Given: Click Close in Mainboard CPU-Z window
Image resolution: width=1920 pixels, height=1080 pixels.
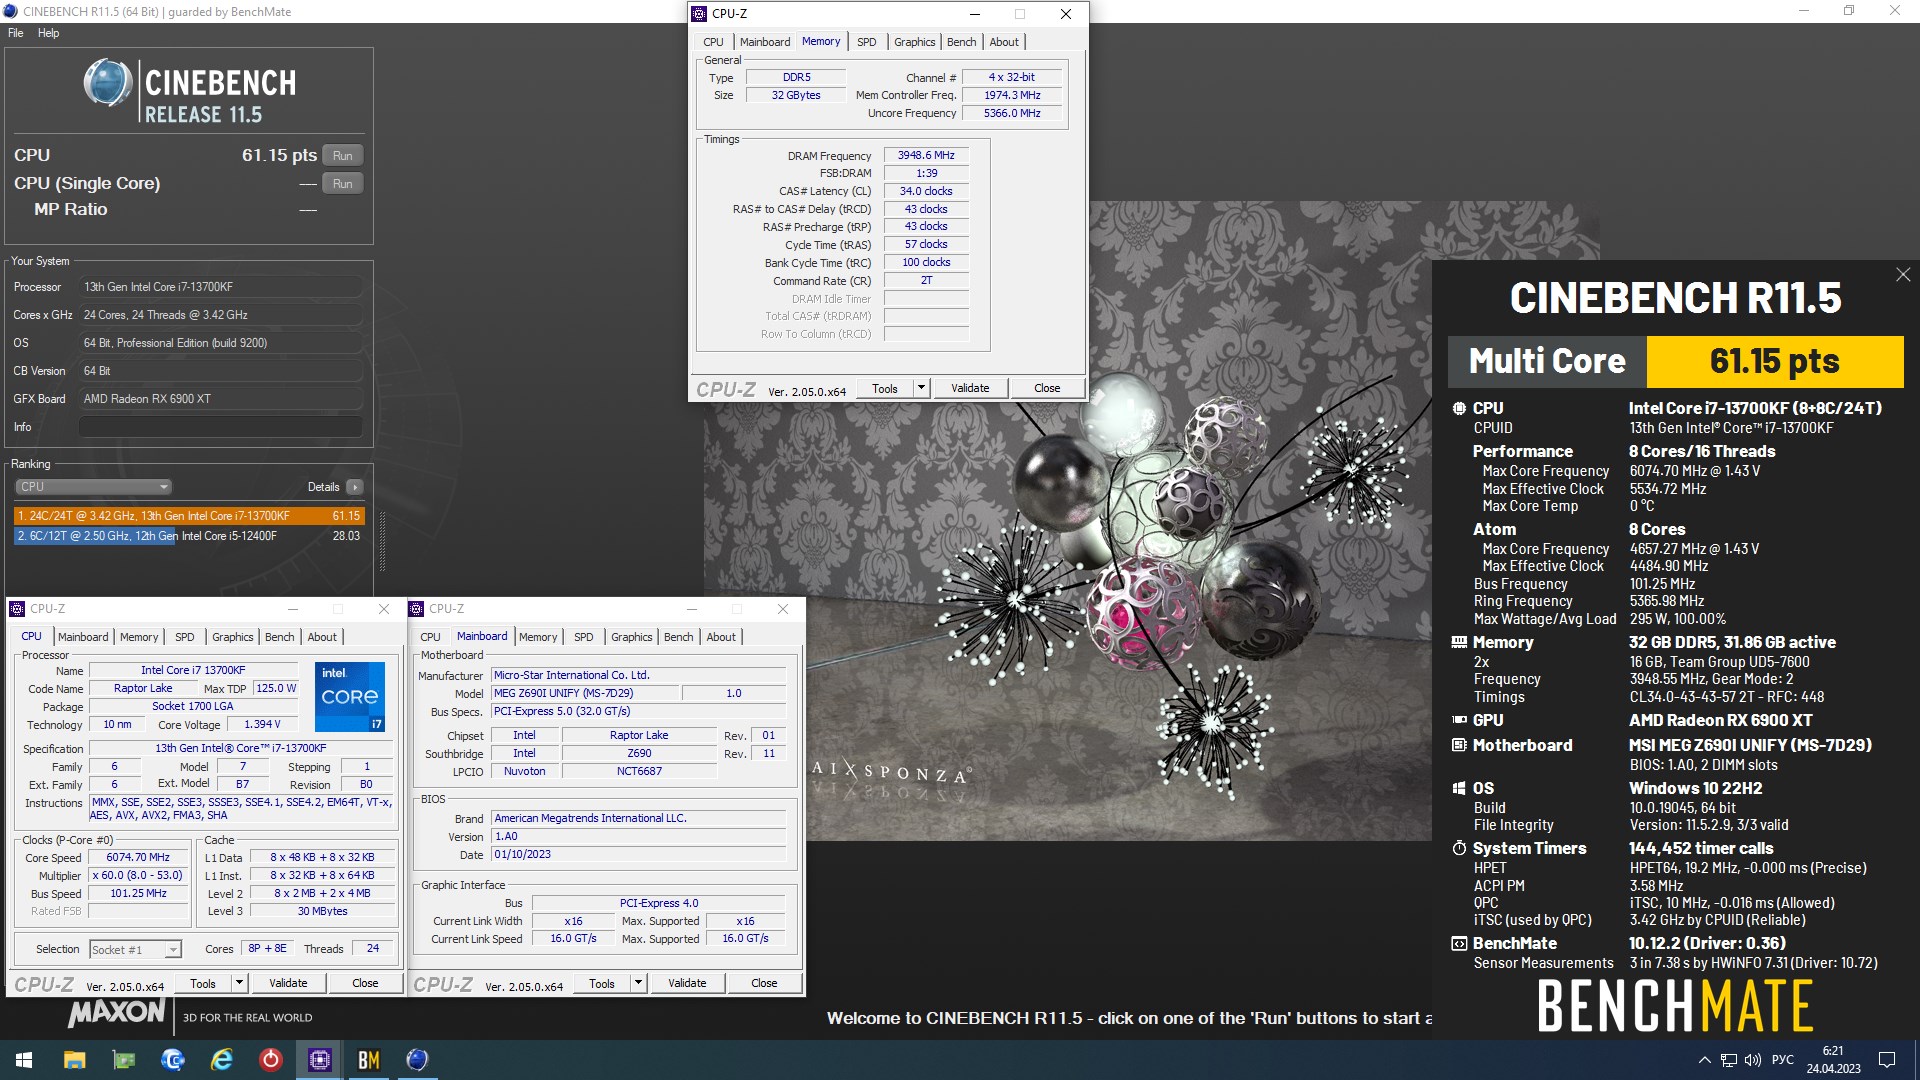Looking at the screenshot, I should (x=764, y=983).
